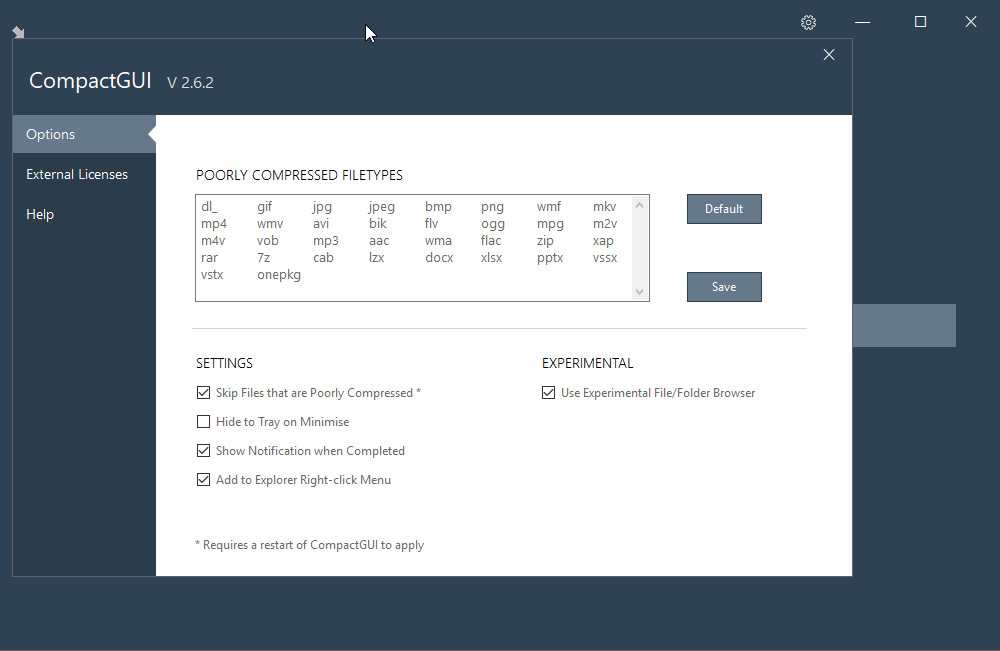Click the 'm4v' filetype entry
This screenshot has width=1000, height=651.
213,241
